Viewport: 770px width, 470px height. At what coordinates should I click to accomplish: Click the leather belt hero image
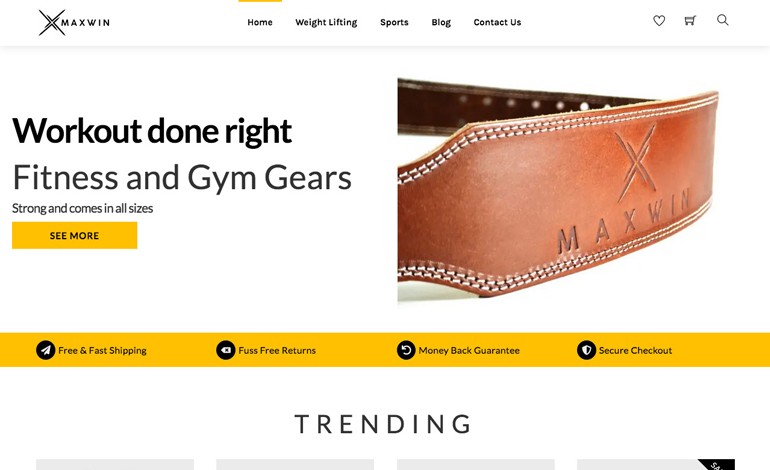pyautogui.click(x=558, y=192)
